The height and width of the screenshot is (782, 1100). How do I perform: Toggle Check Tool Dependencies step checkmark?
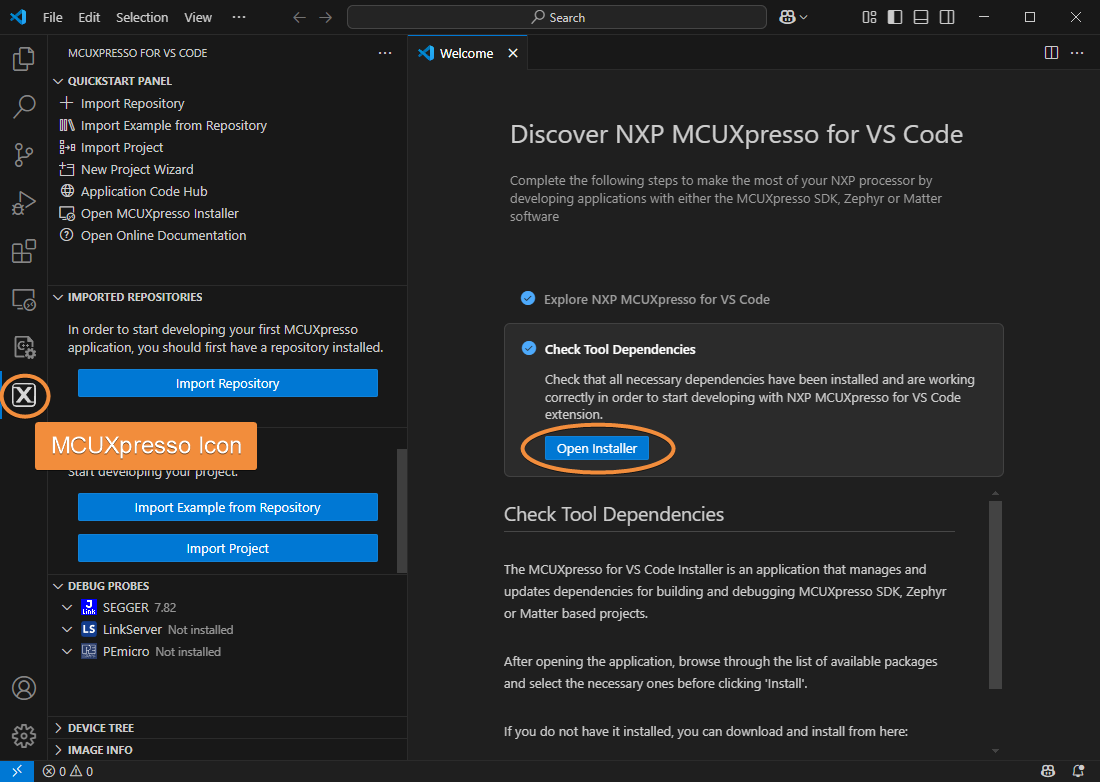(x=529, y=349)
